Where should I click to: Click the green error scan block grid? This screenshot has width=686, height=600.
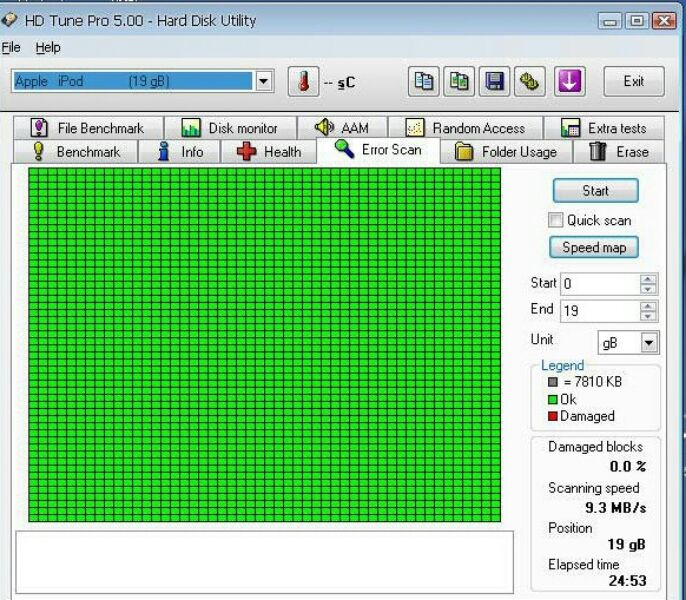(x=265, y=345)
